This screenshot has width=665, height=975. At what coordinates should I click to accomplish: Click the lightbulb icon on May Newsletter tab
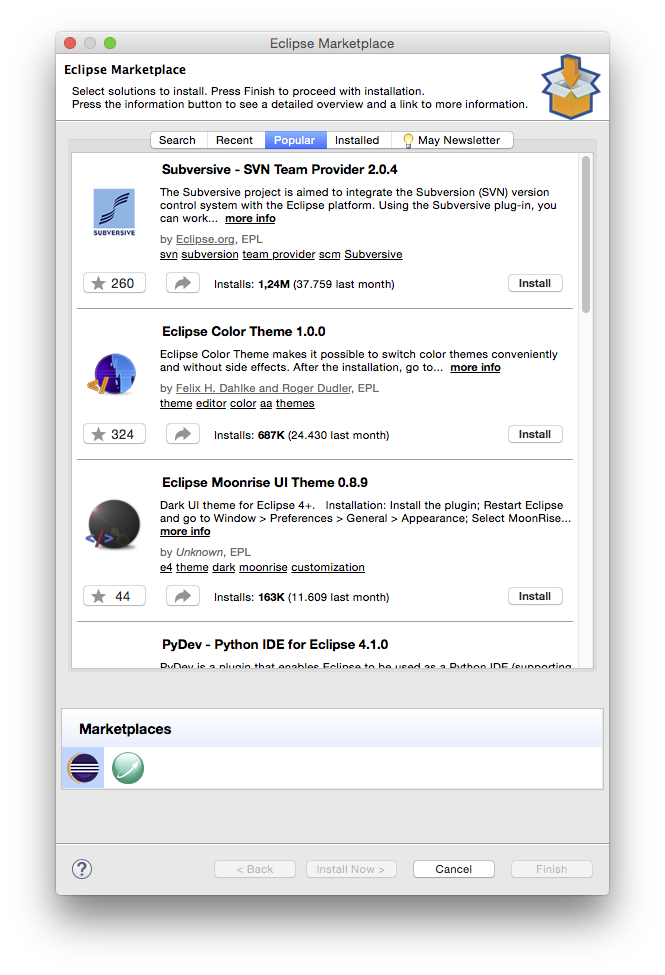pos(408,141)
